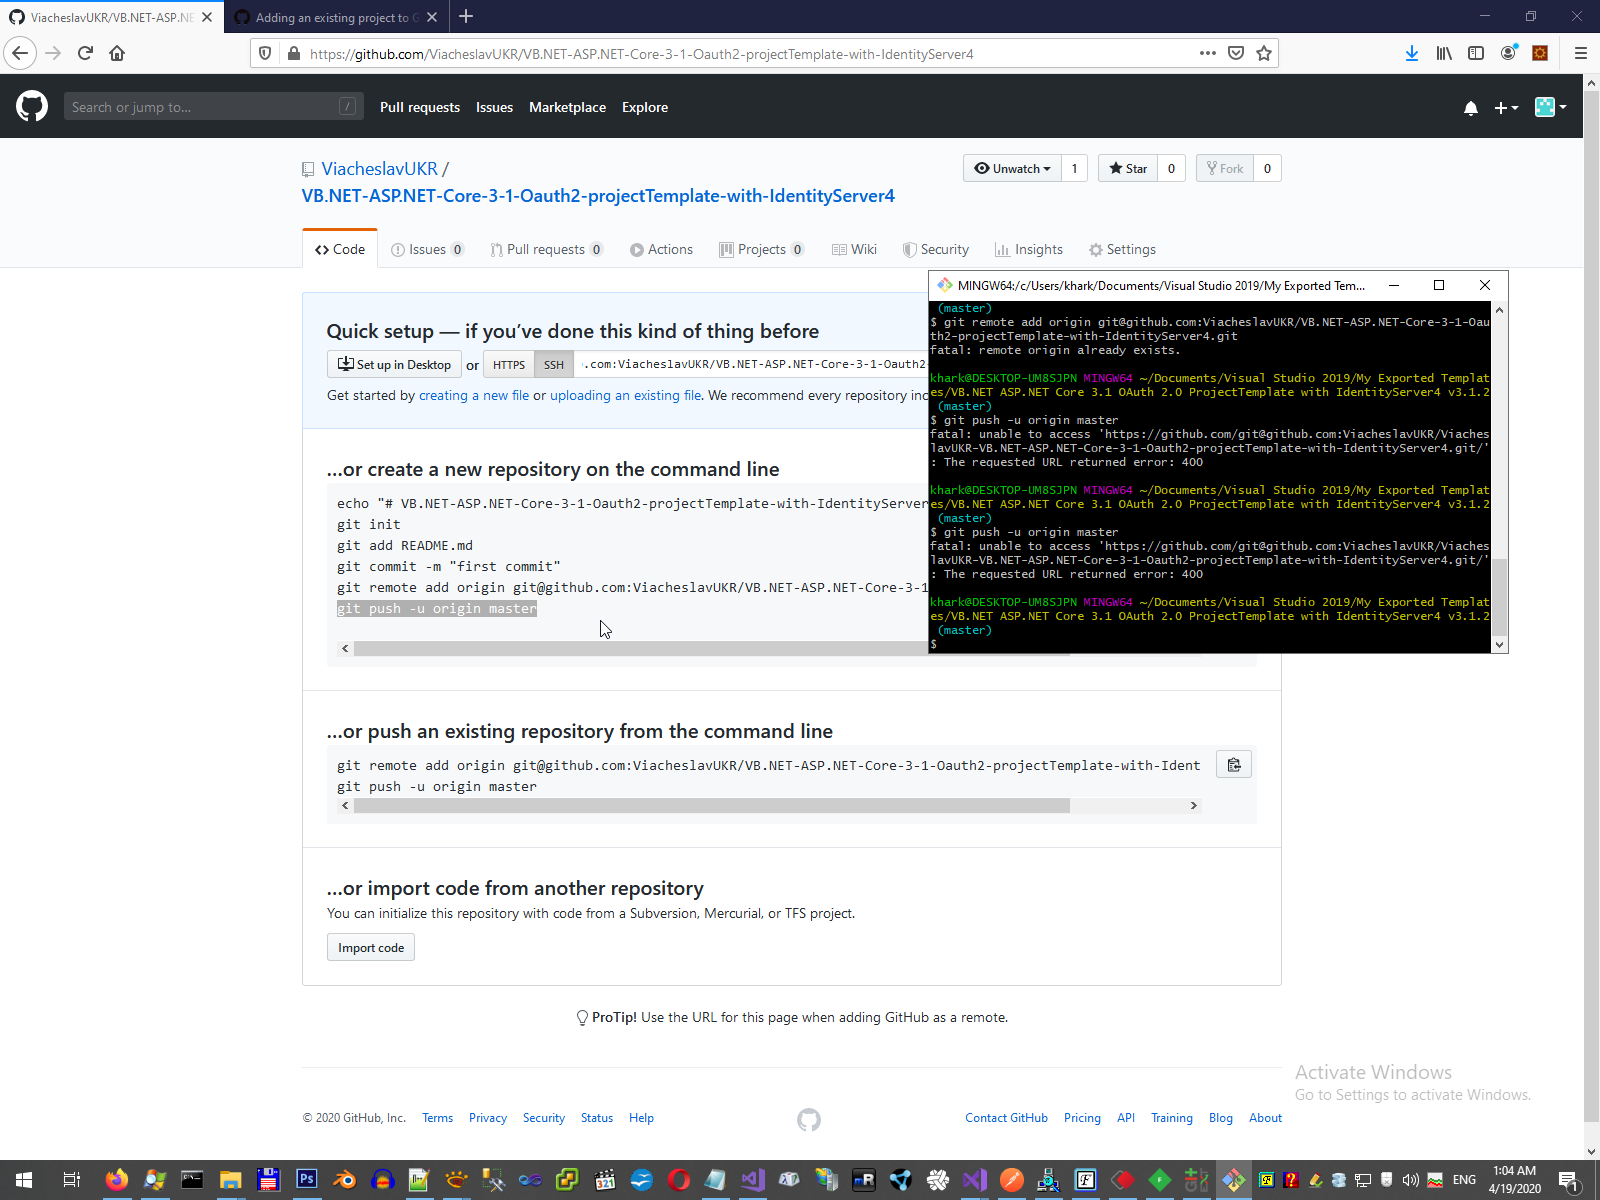Open Firefox hamburger menu
1600x1200 pixels.
click(x=1581, y=53)
